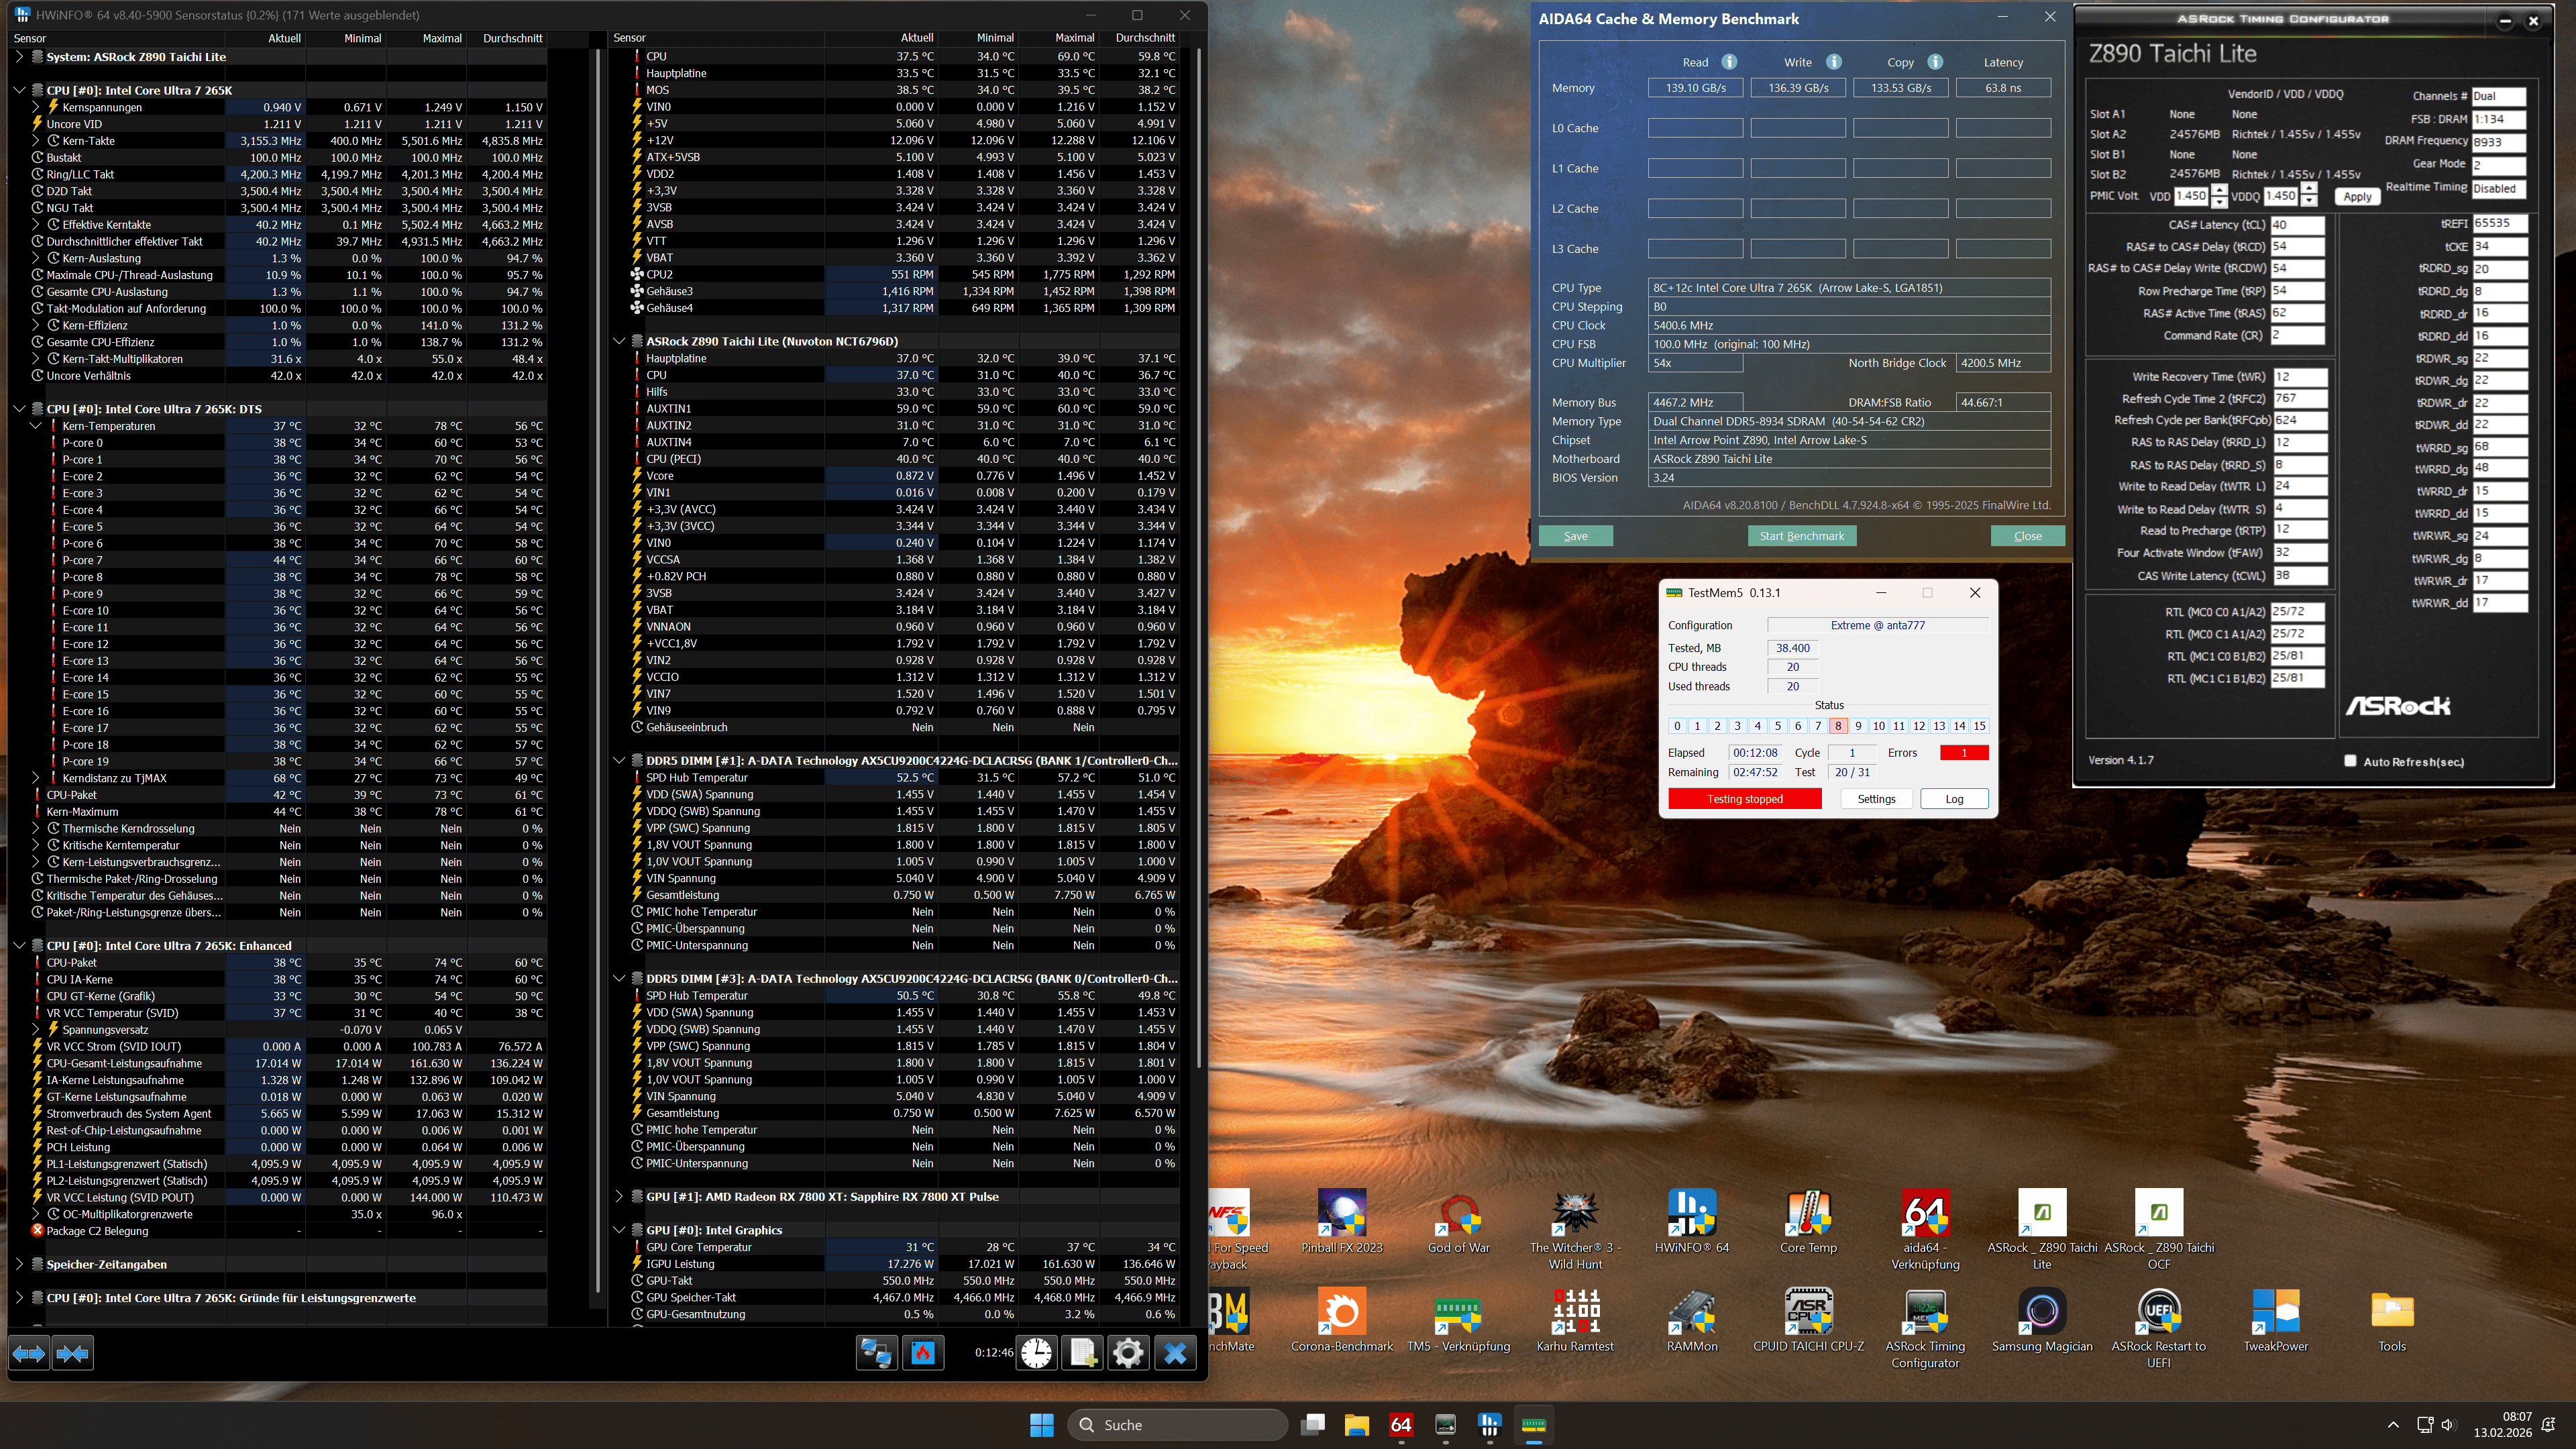Screen dimensions: 2576x1449
Task: Start sensor logging with the sheet icon
Action: tap(1083, 1353)
